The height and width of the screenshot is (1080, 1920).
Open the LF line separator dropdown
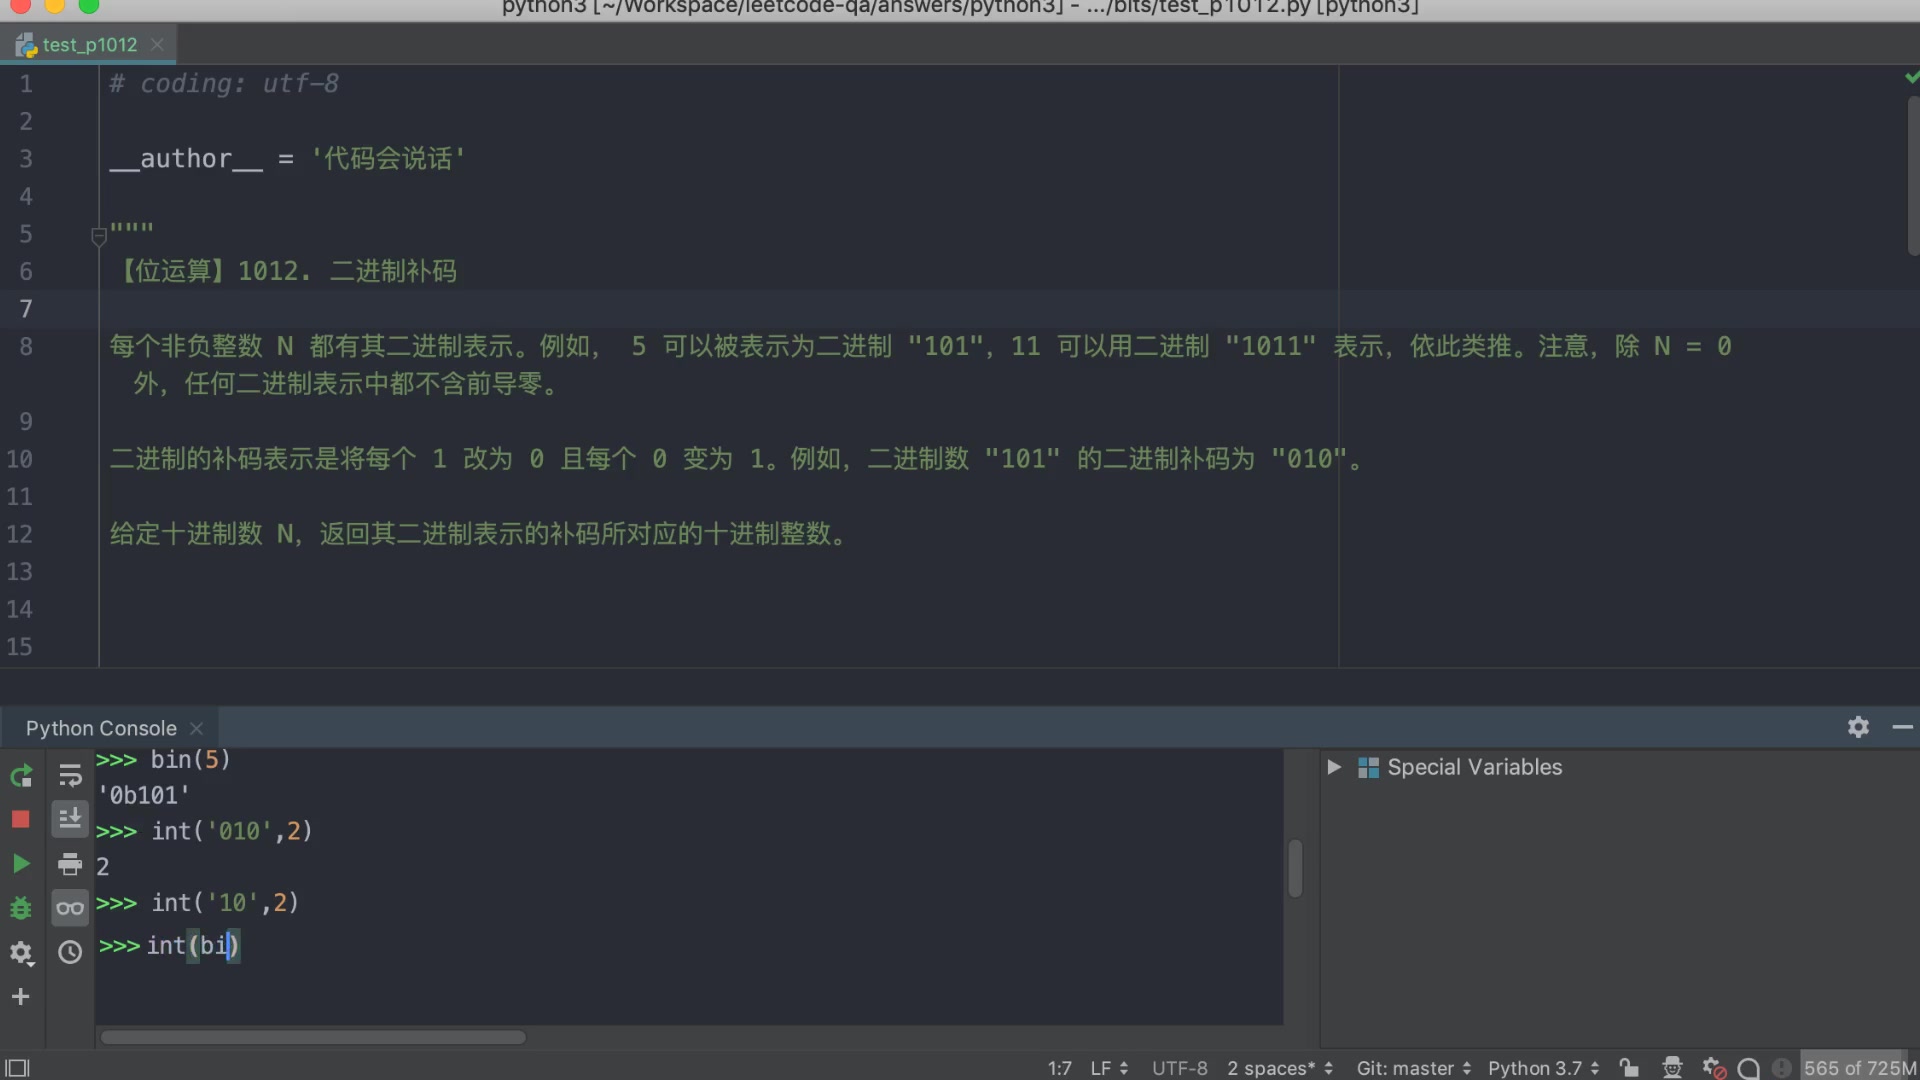pos(1109,1068)
